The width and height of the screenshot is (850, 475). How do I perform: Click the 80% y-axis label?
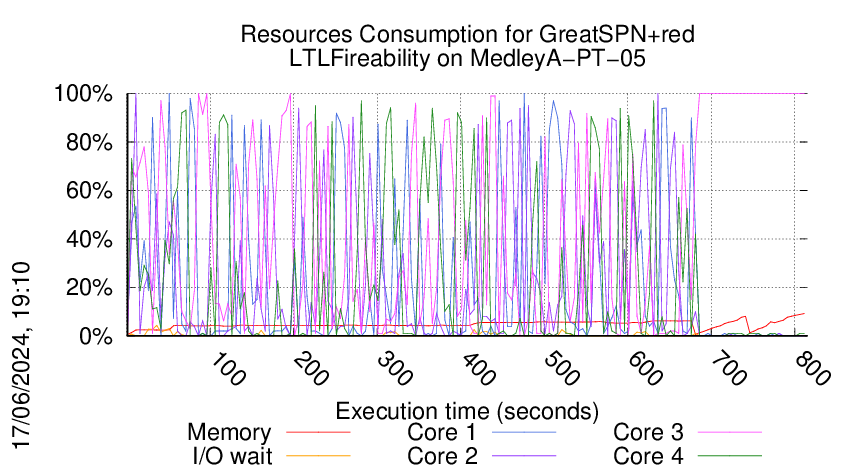pos(89,143)
